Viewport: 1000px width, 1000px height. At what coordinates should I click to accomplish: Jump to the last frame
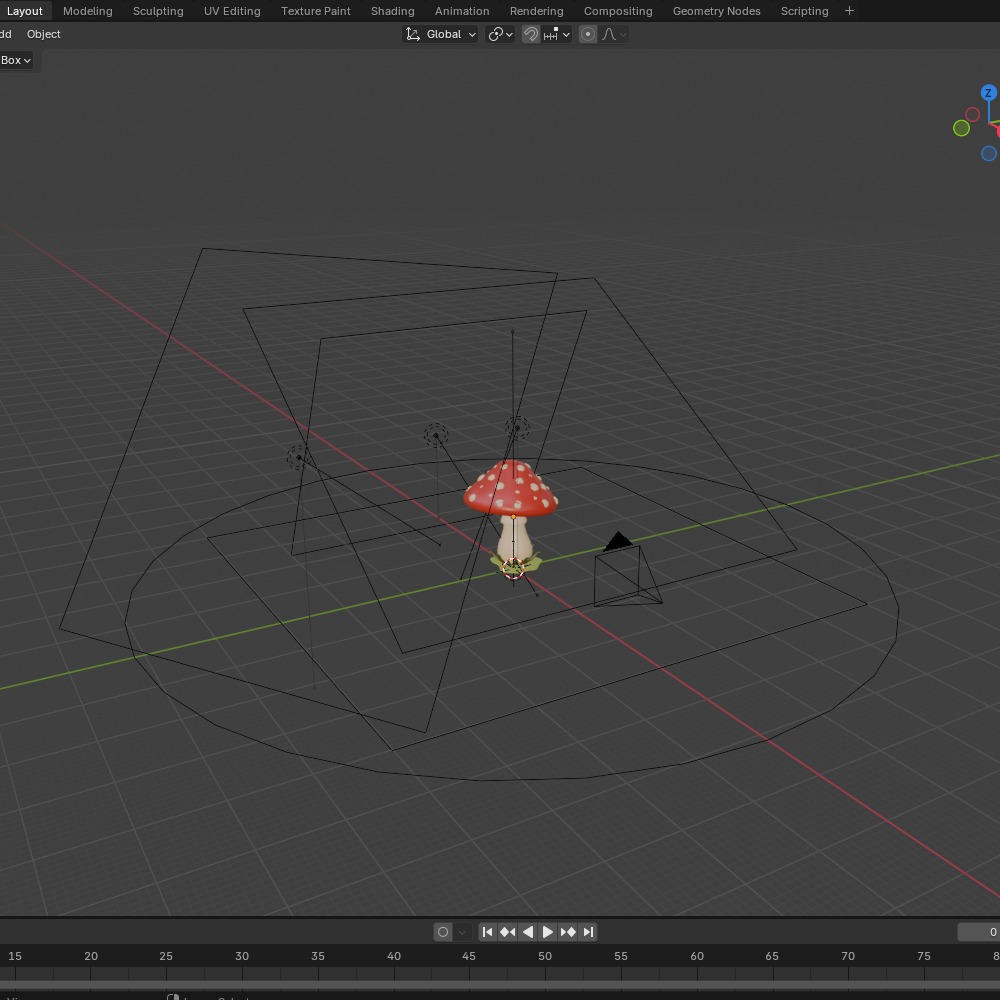coord(588,932)
